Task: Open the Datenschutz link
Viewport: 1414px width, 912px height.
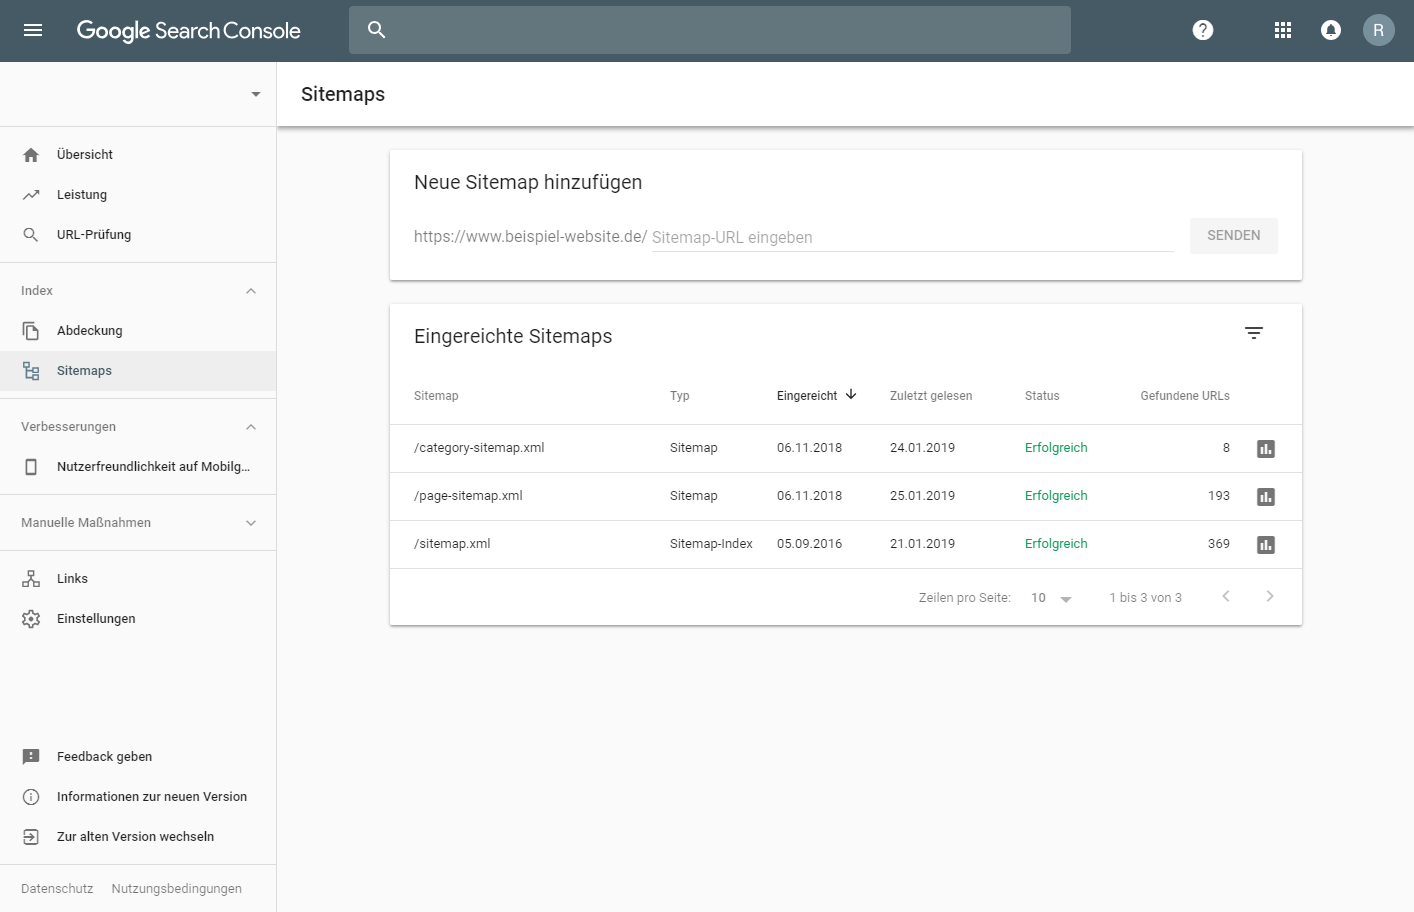Action: (57, 889)
